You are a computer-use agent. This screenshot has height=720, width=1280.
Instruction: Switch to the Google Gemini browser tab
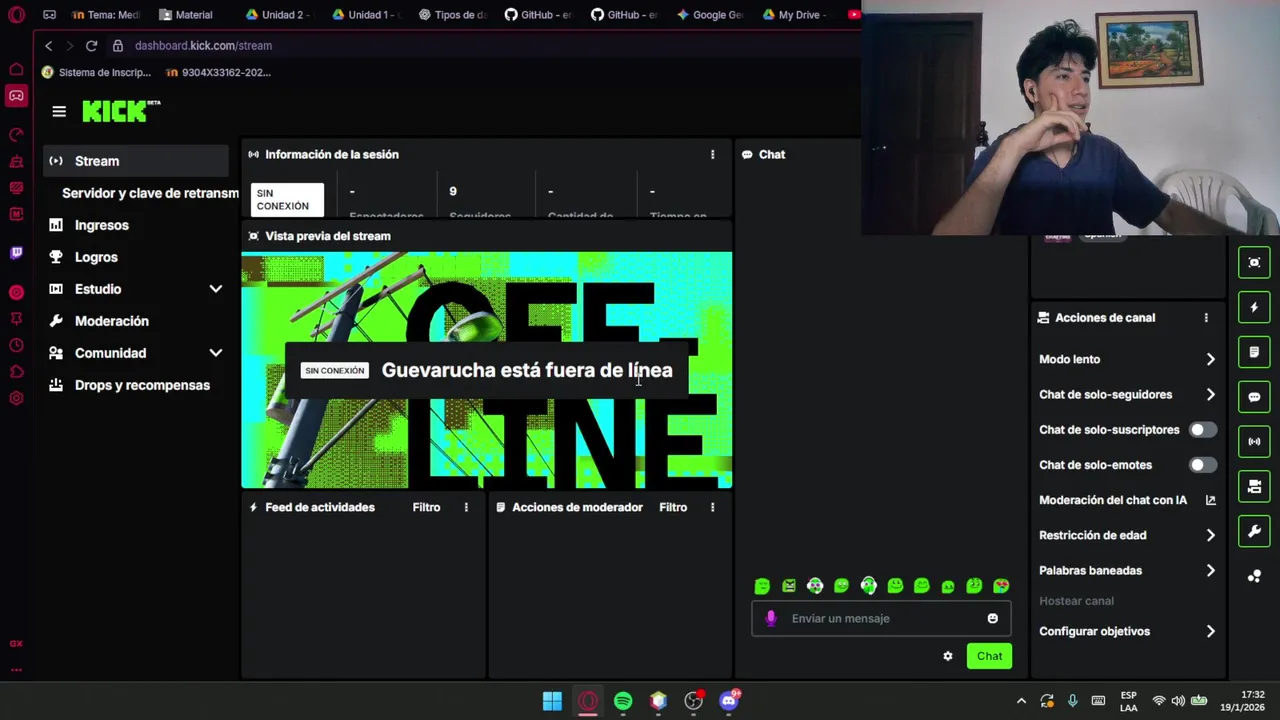tap(709, 15)
